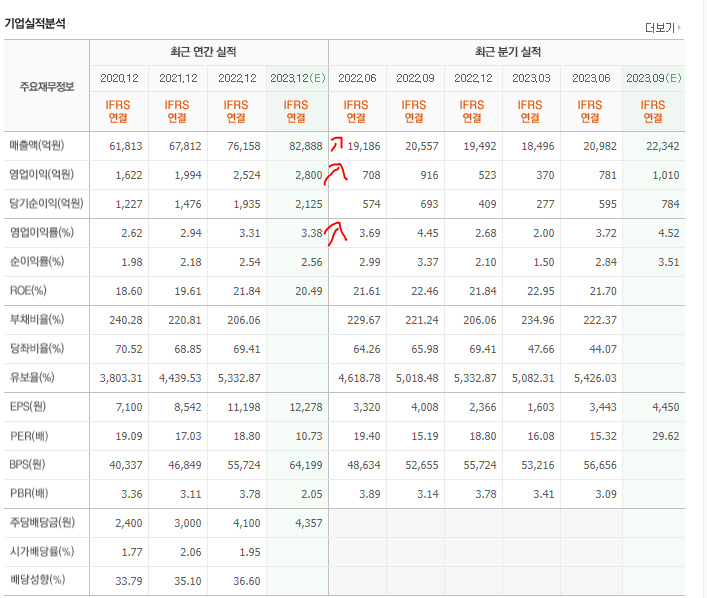Click the 순이익률(%) row label
This screenshot has height=598, width=707.
(x=37, y=261)
